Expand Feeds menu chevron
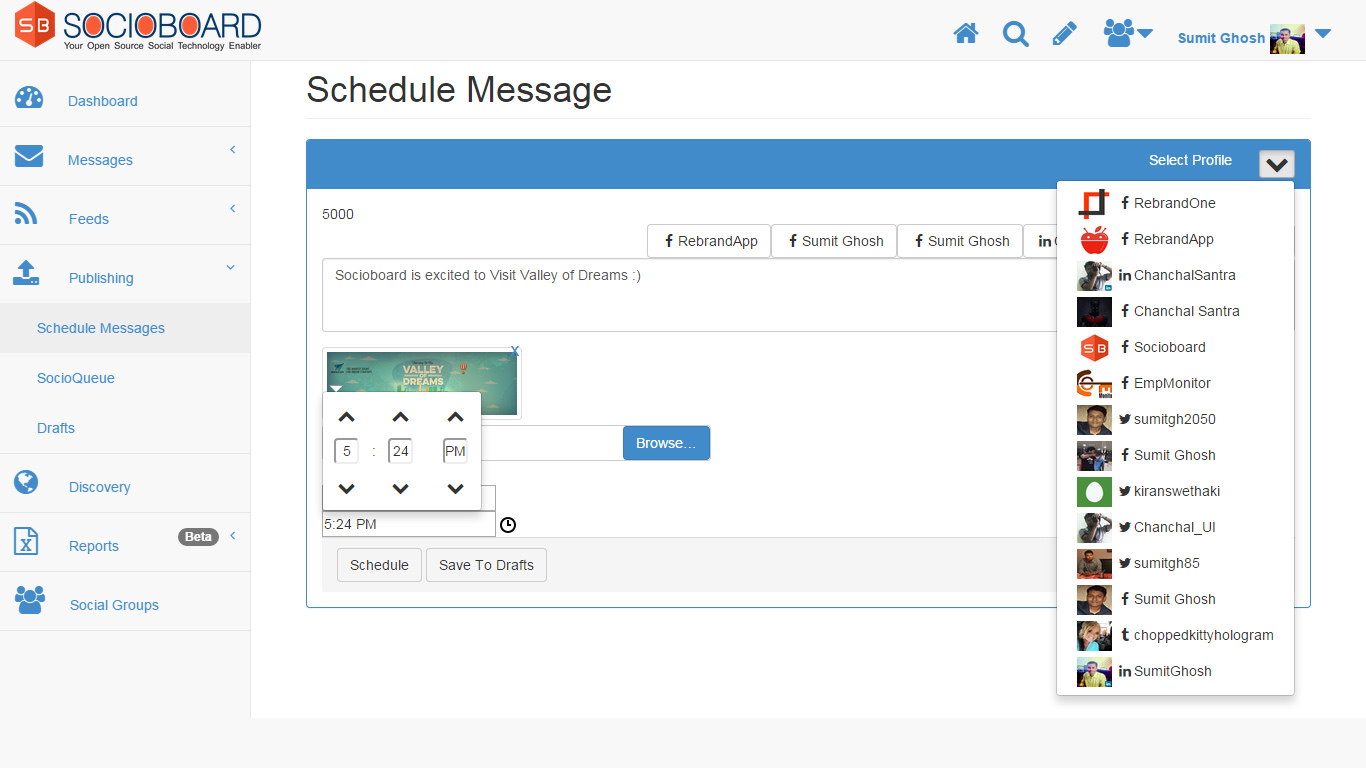The height and width of the screenshot is (768, 1366). (x=233, y=209)
